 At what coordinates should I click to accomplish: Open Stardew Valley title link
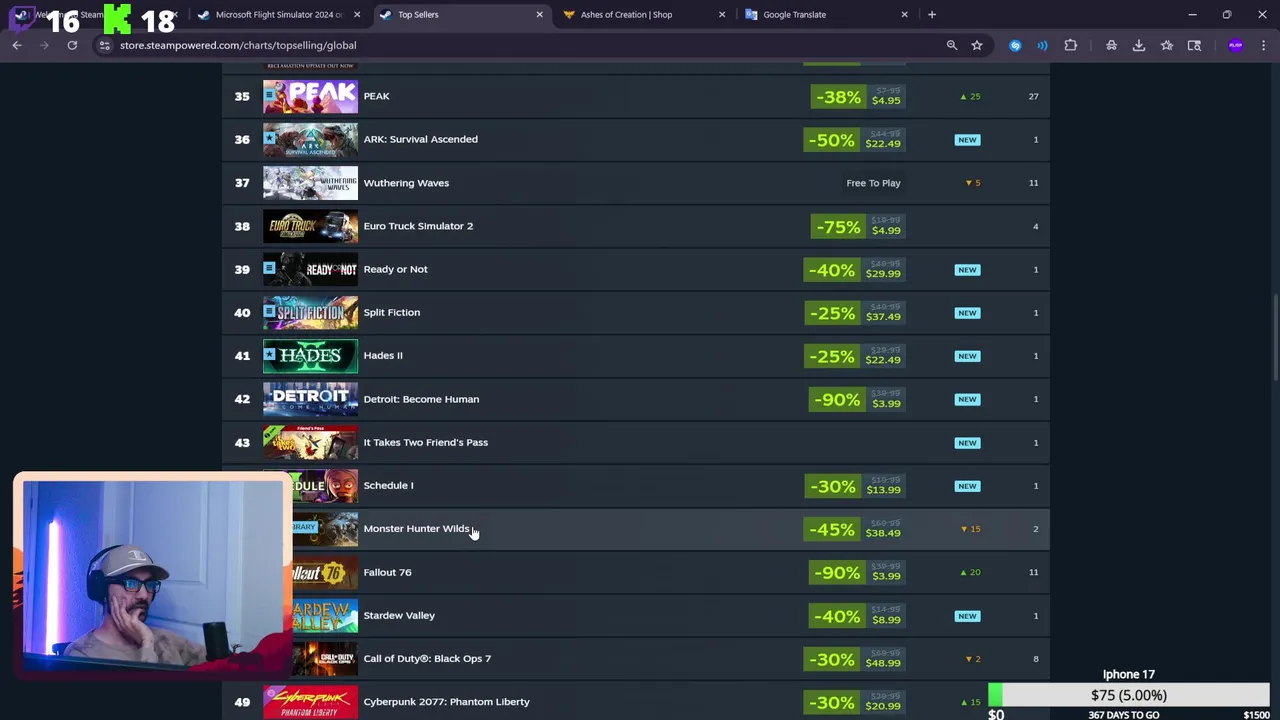pos(399,615)
